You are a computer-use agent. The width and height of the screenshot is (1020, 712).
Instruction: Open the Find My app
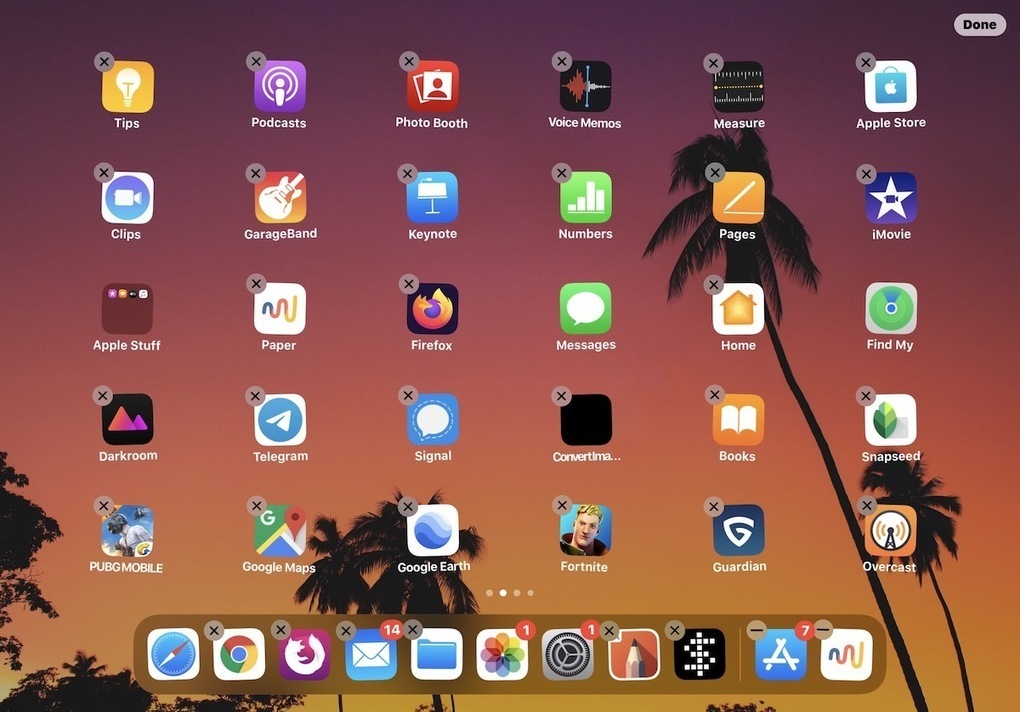coord(891,309)
